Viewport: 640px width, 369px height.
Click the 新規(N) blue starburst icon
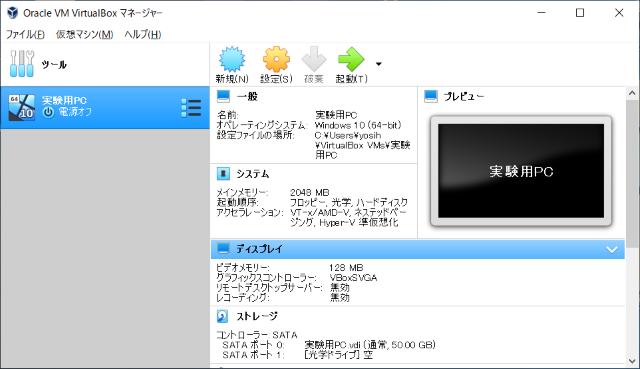coord(232,59)
